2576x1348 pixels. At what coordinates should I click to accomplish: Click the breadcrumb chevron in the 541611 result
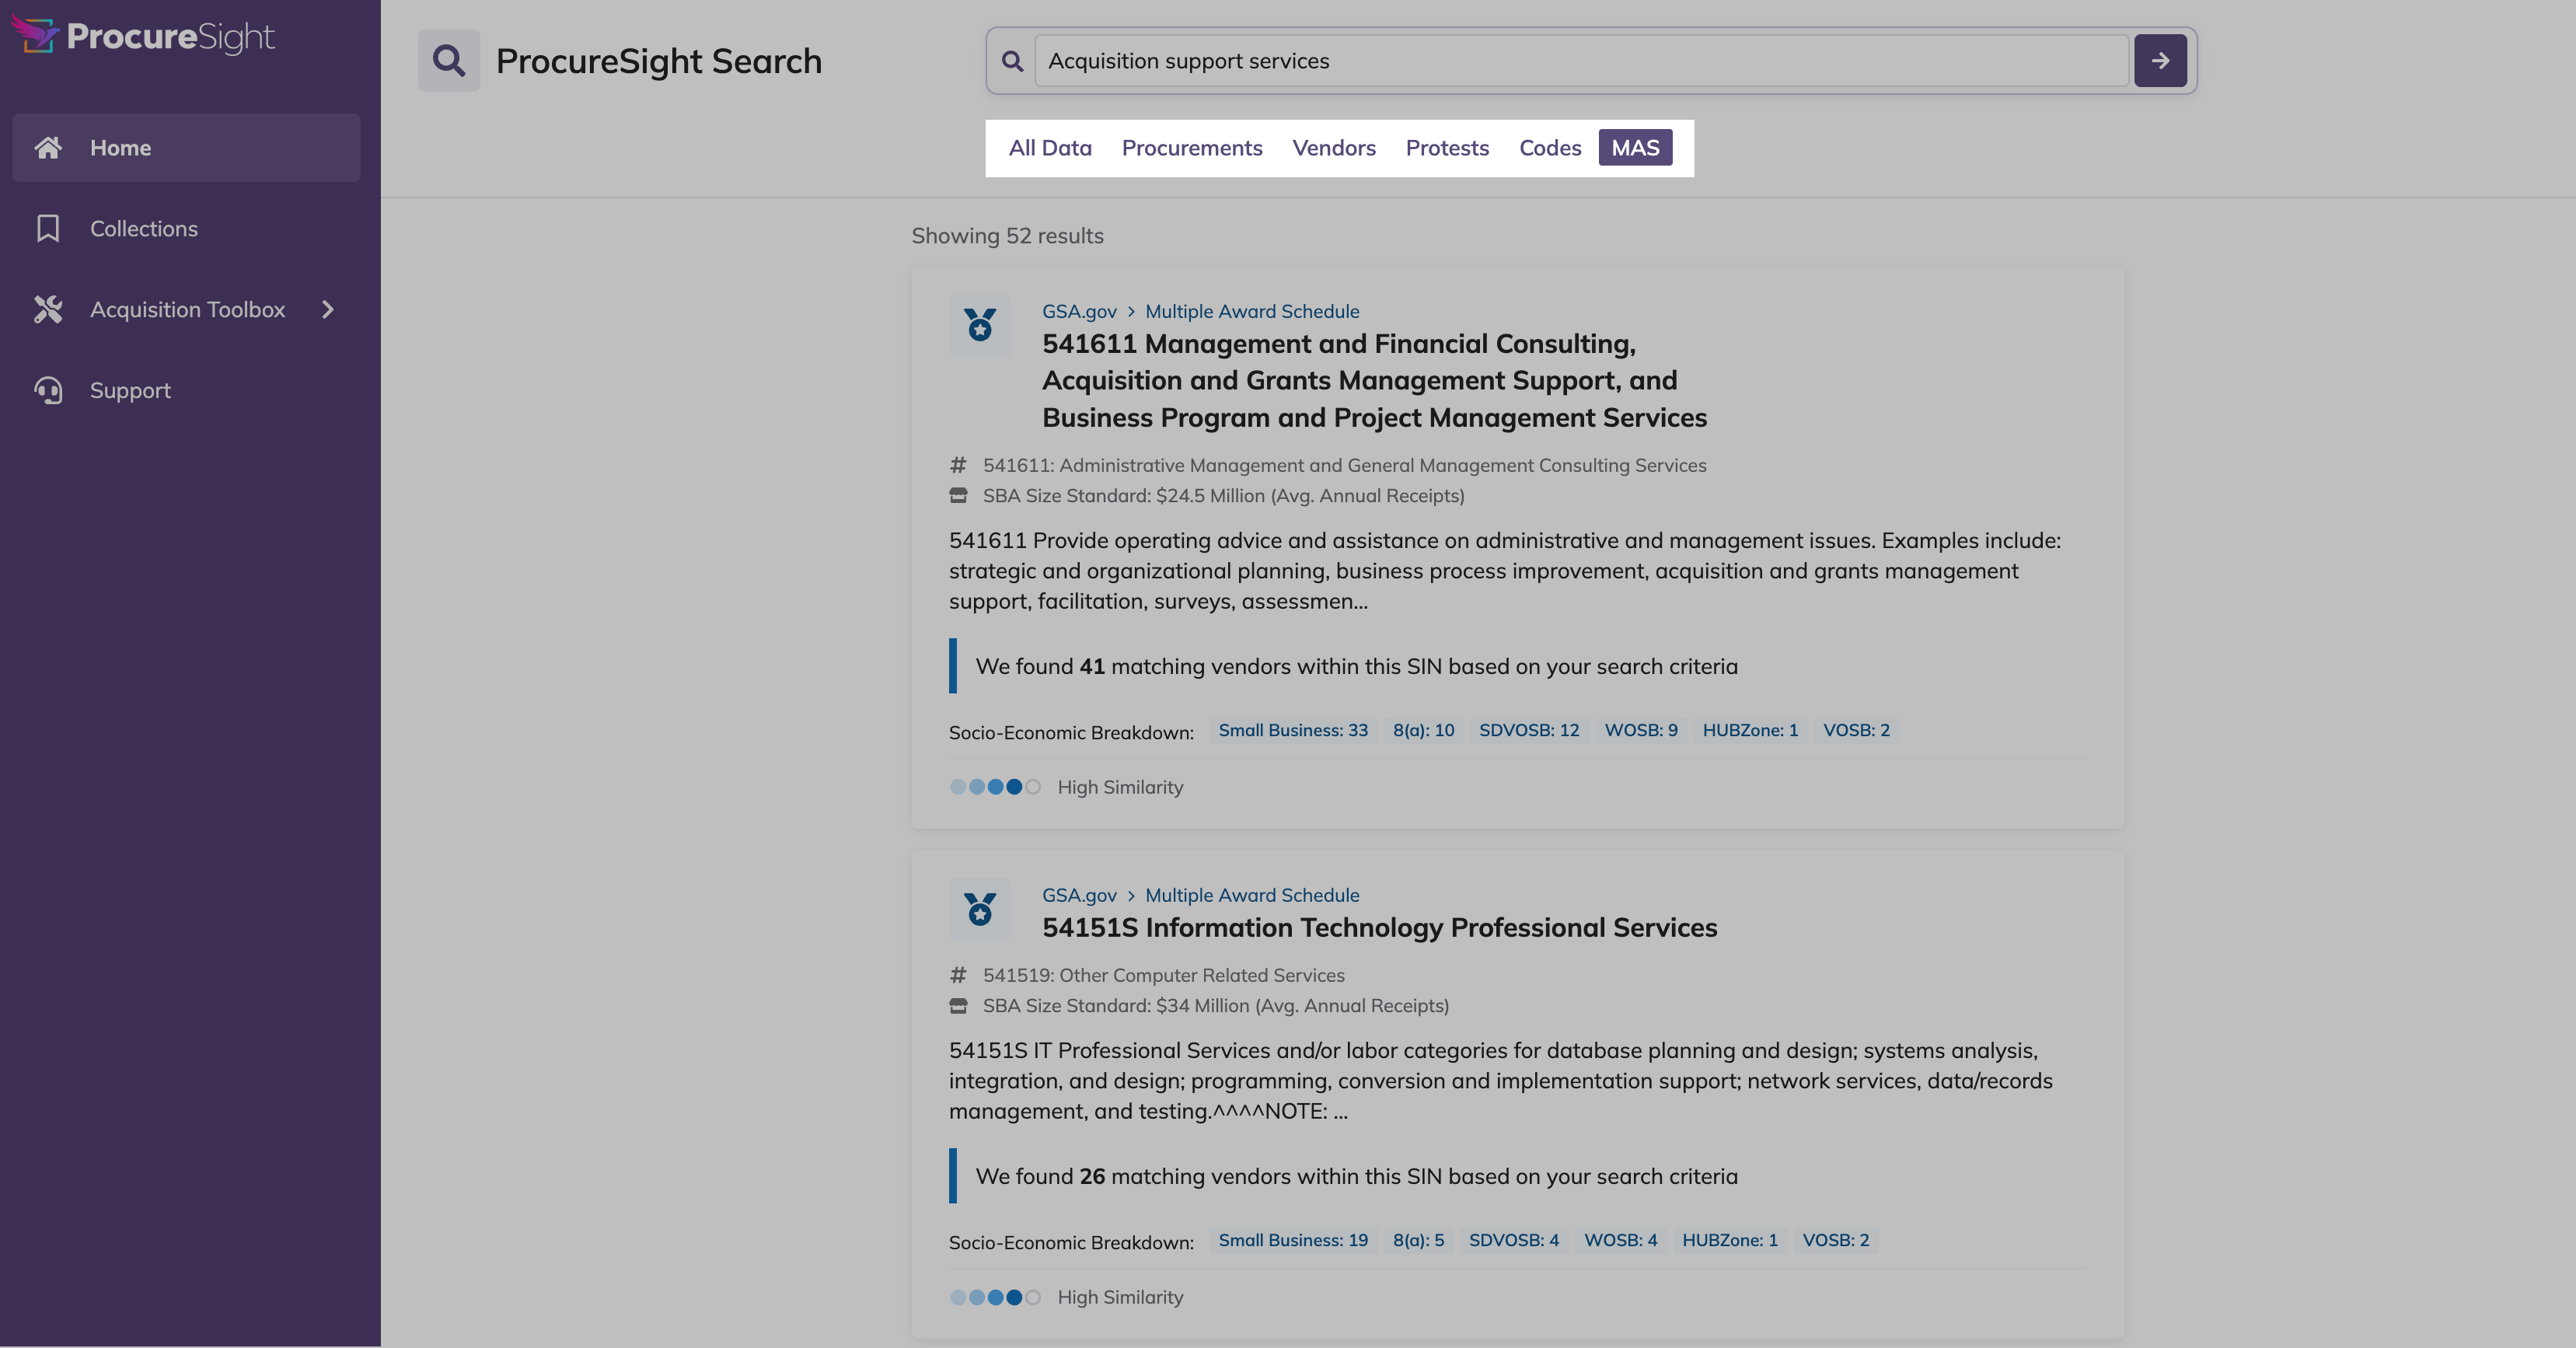pos(1131,312)
